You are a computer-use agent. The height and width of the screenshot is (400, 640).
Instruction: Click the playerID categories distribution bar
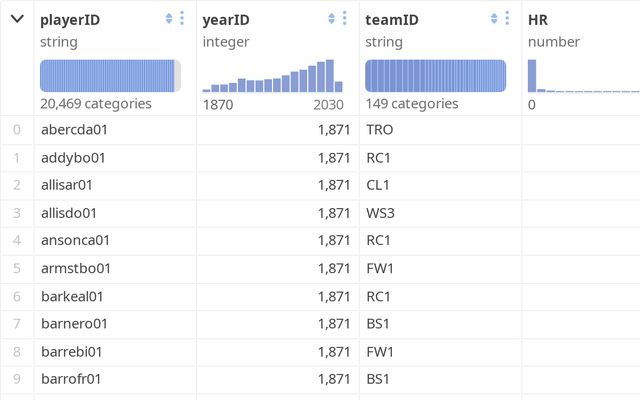[110, 76]
